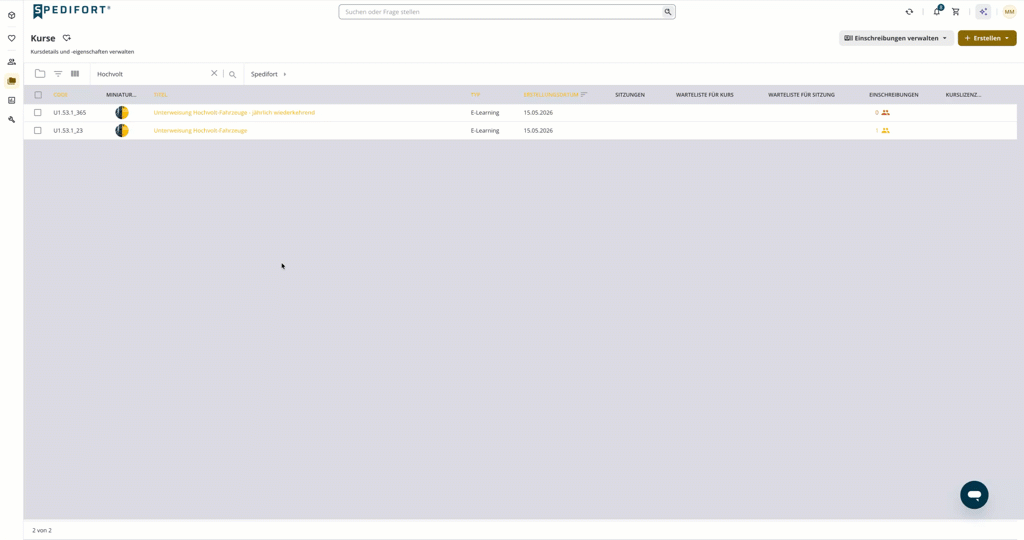Image resolution: width=1024 pixels, height=540 pixels.
Task: Favorite the Kurse page with heart icon
Action: 67,38
